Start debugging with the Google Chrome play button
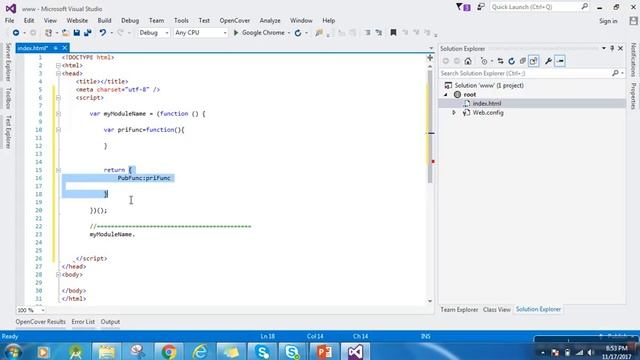The width and height of the screenshot is (640, 360). [259, 33]
